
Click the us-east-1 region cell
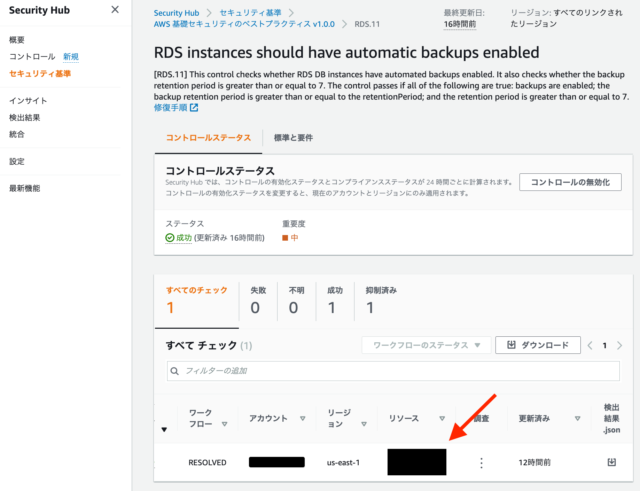click(343, 462)
